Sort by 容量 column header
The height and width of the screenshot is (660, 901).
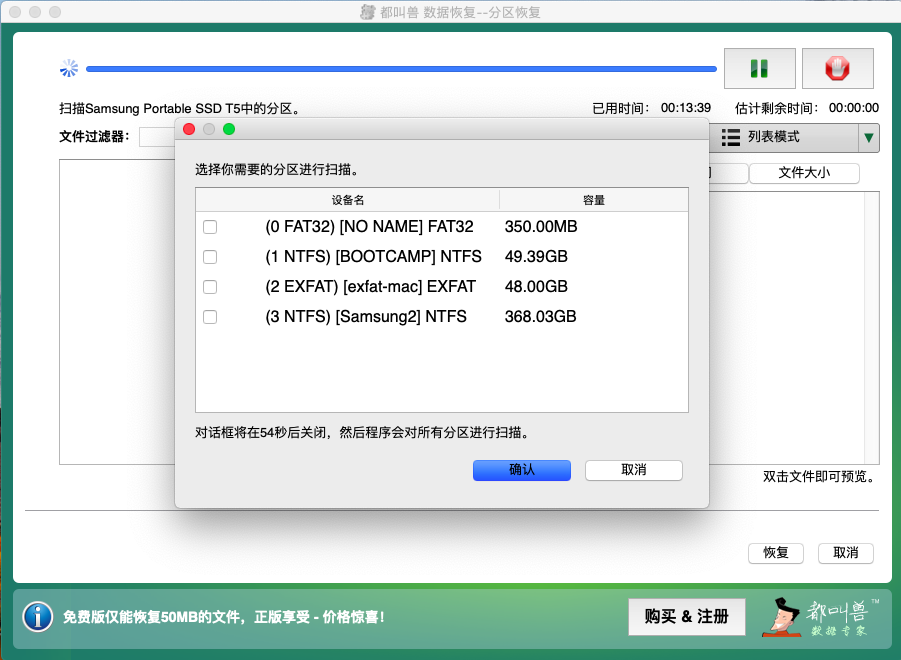tap(593, 200)
